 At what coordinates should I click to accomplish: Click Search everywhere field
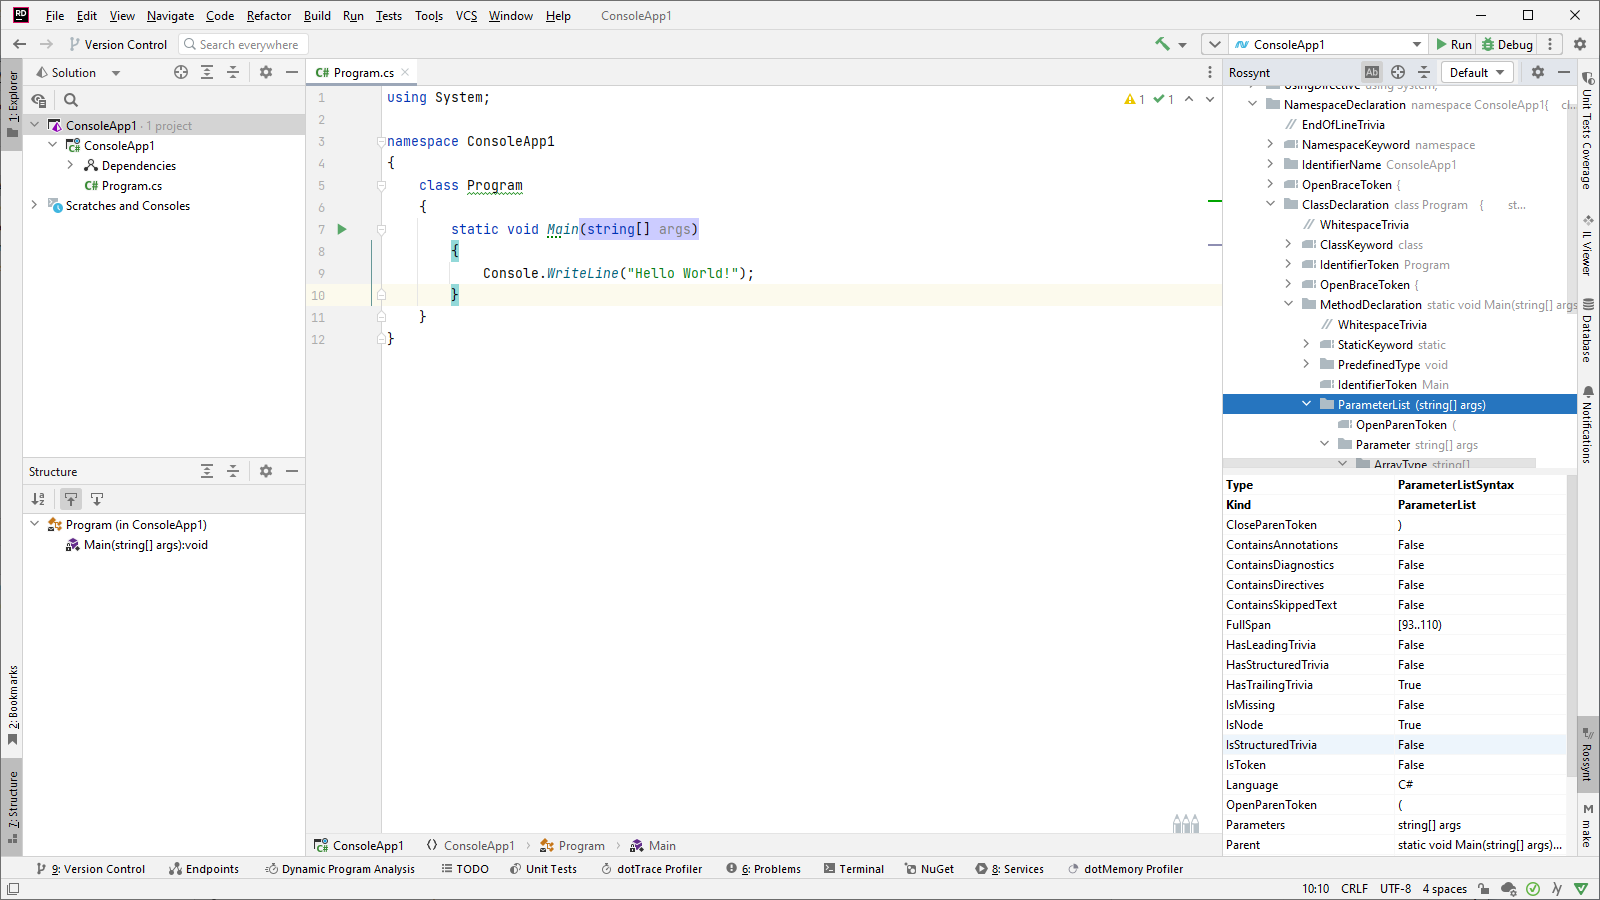pos(244,44)
